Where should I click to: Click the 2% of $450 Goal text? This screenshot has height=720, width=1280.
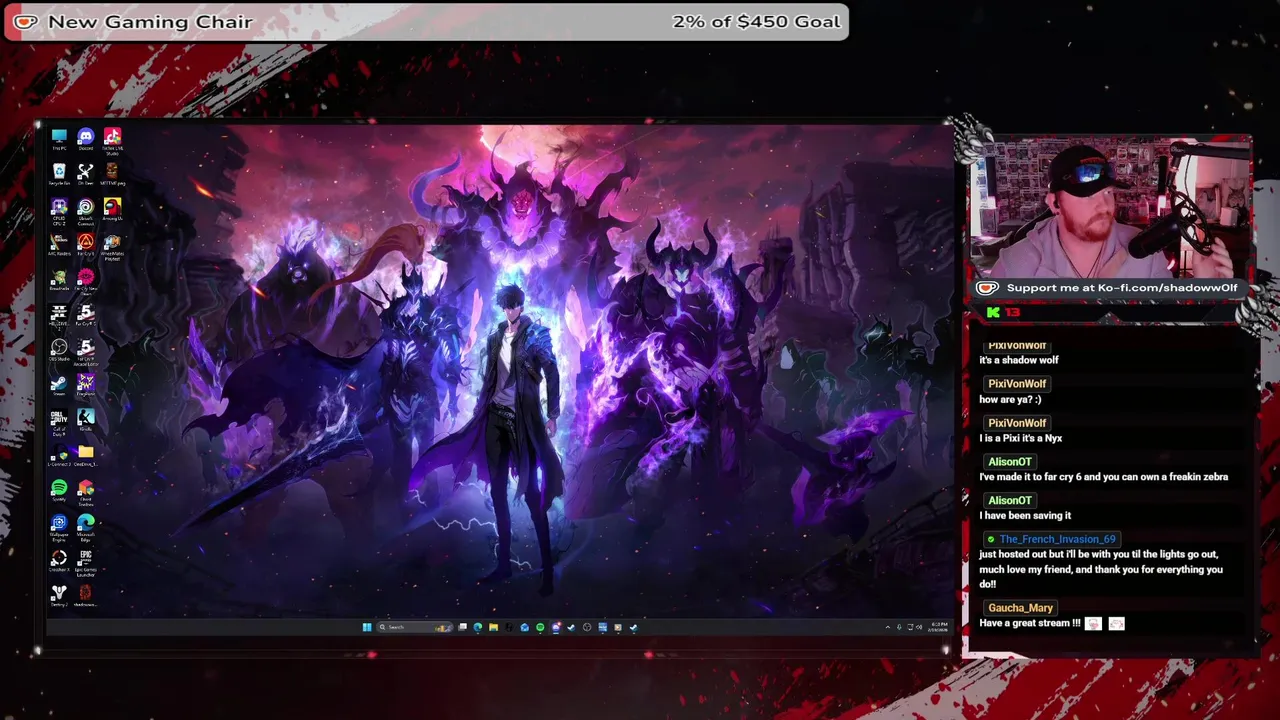click(x=756, y=21)
